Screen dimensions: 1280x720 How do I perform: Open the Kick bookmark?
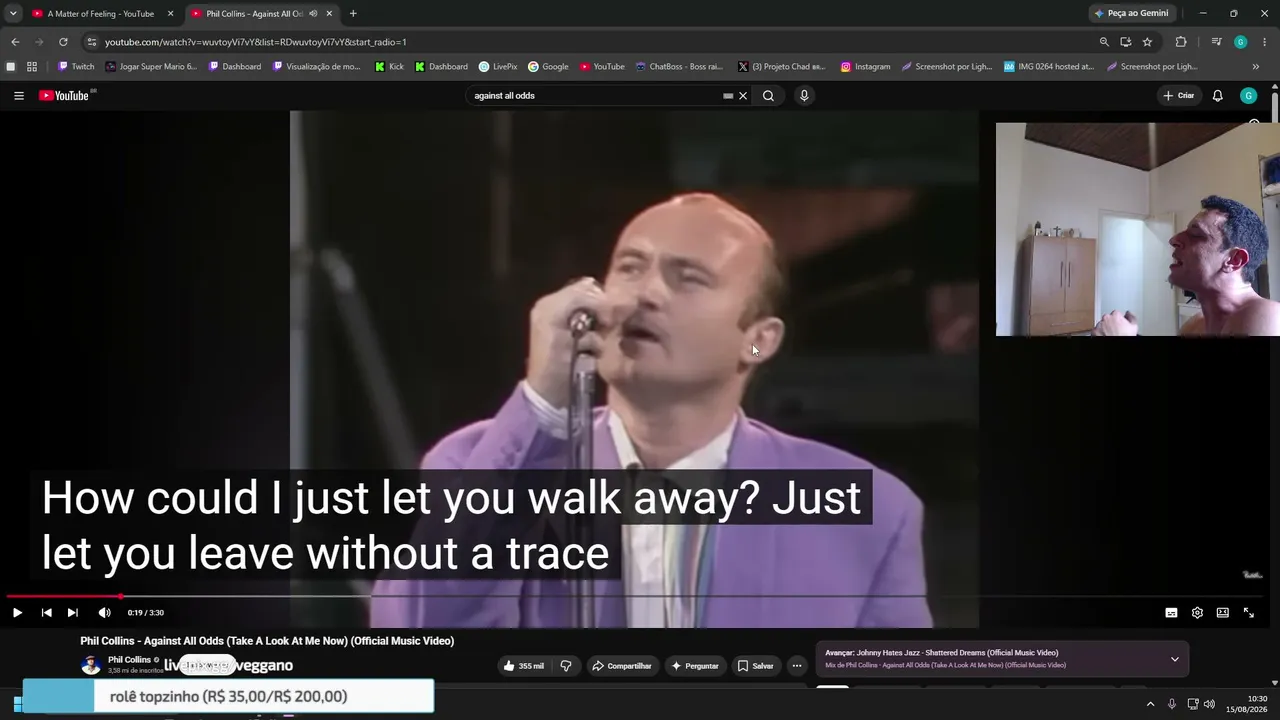click(x=389, y=67)
